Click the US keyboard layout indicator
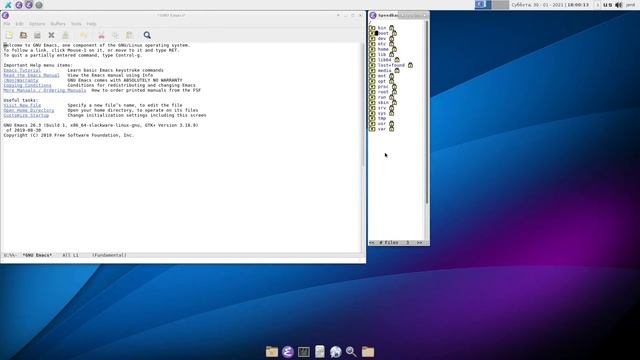This screenshot has width=640, height=360. [x=608, y=5]
